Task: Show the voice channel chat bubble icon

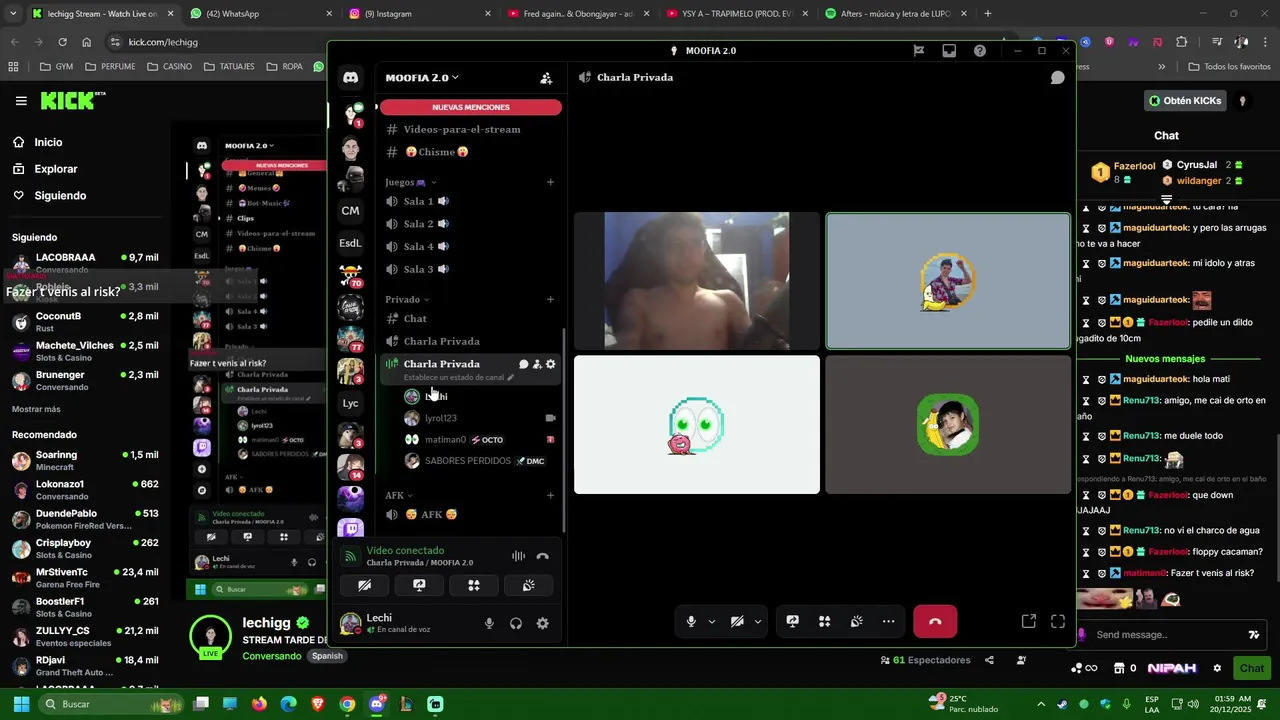Action: point(1057,78)
